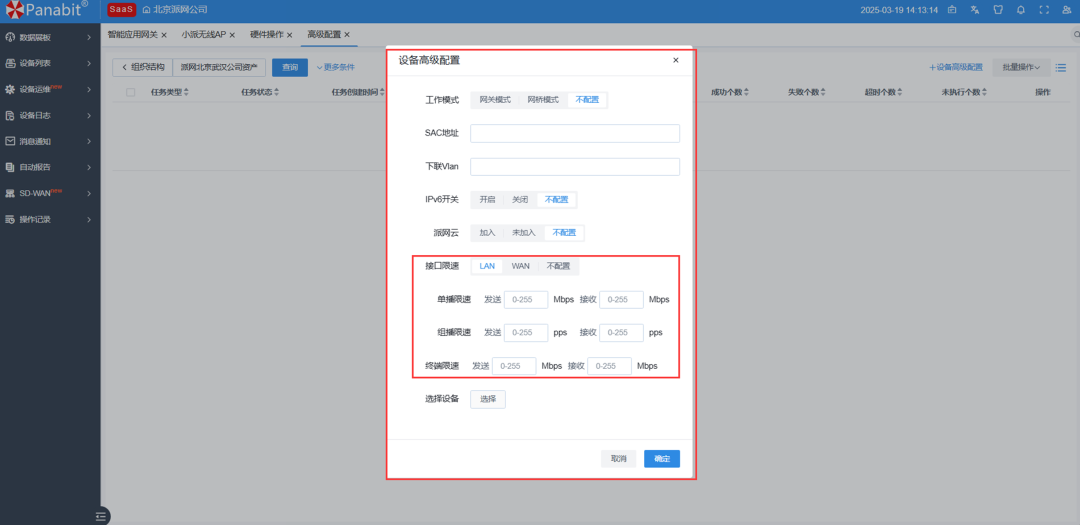Click the 数据概板 dashboard icon in sidebar

pyautogui.click(x=10, y=37)
